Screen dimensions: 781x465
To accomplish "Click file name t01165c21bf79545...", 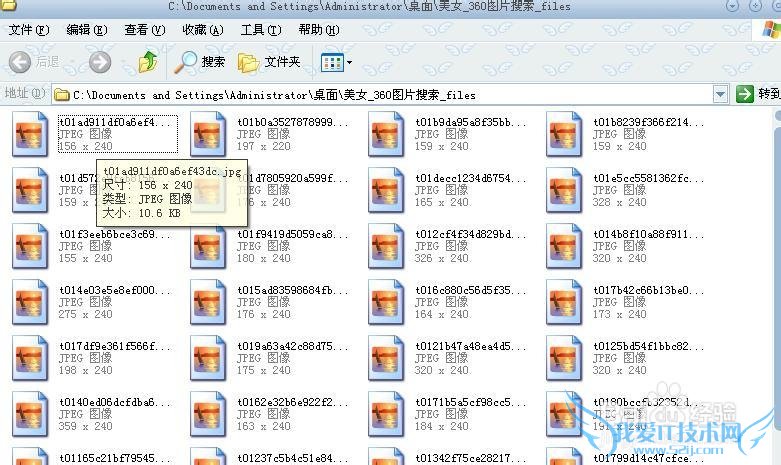I will [115, 458].
